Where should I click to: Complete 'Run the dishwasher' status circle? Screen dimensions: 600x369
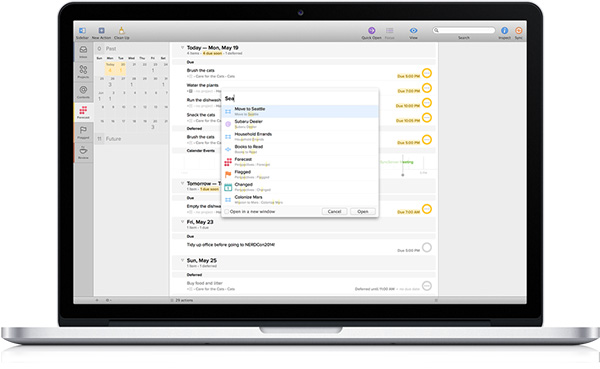427,103
